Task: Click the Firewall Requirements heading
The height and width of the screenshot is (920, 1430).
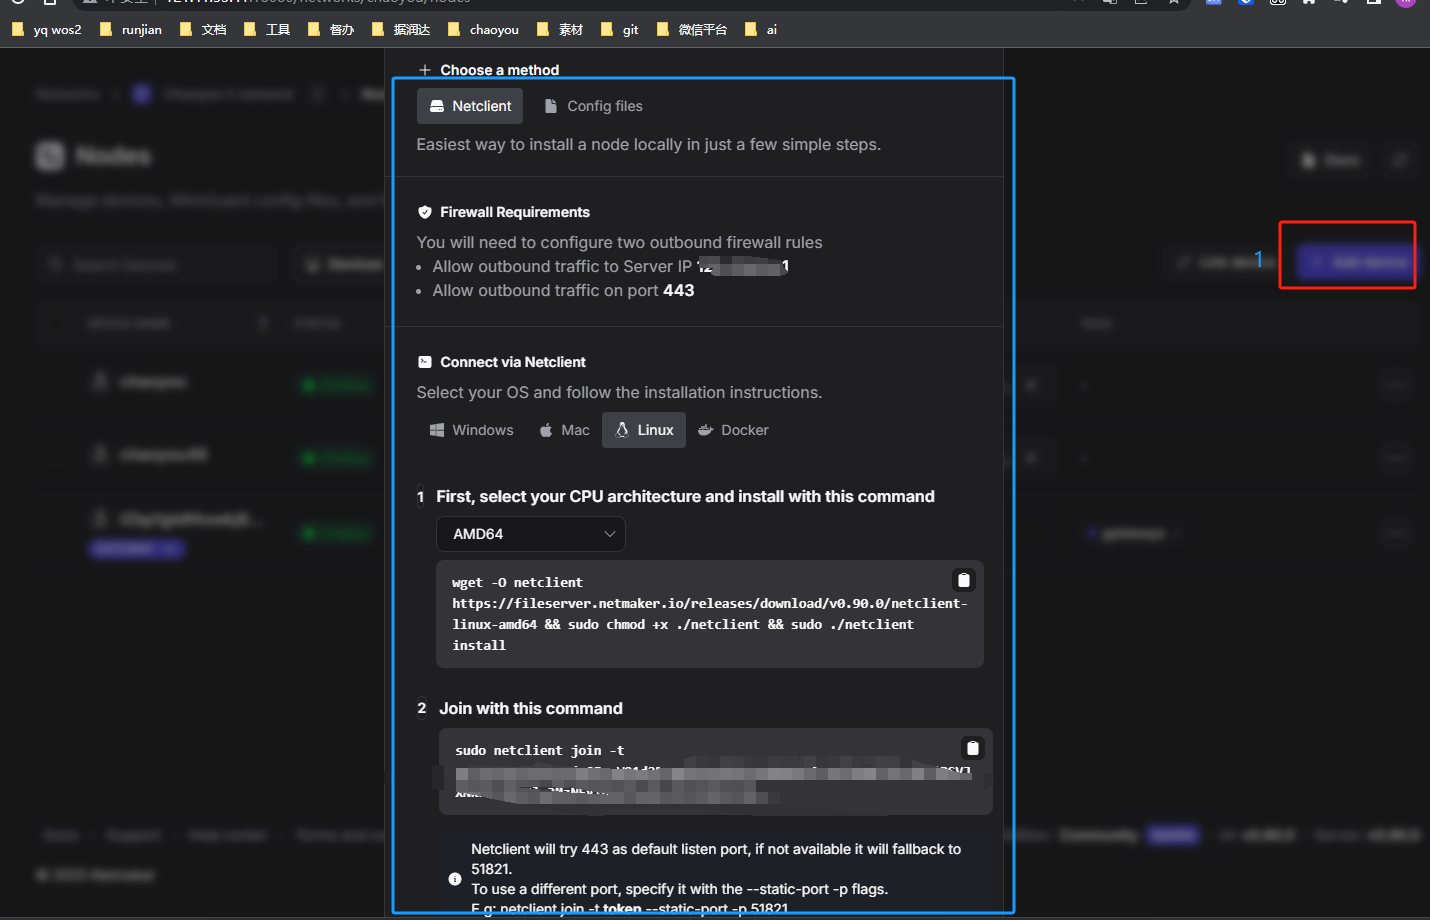Action: pos(515,212)
